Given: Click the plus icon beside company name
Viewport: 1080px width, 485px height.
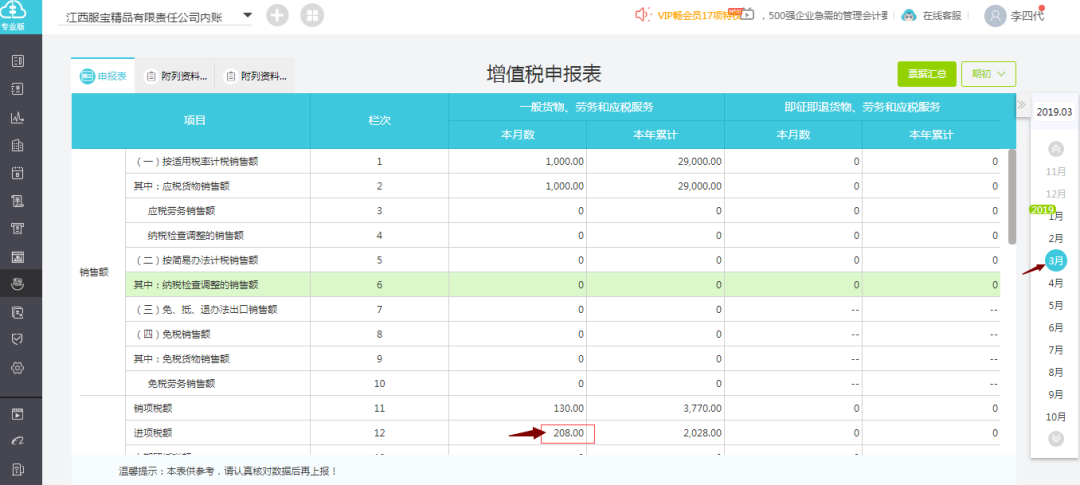Looking at the screenshot, I should [x=278, y=15].
